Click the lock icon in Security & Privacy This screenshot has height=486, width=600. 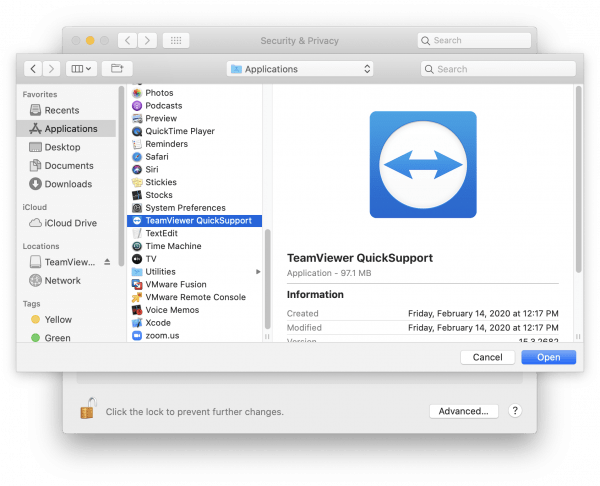click(x=88, y=408)
